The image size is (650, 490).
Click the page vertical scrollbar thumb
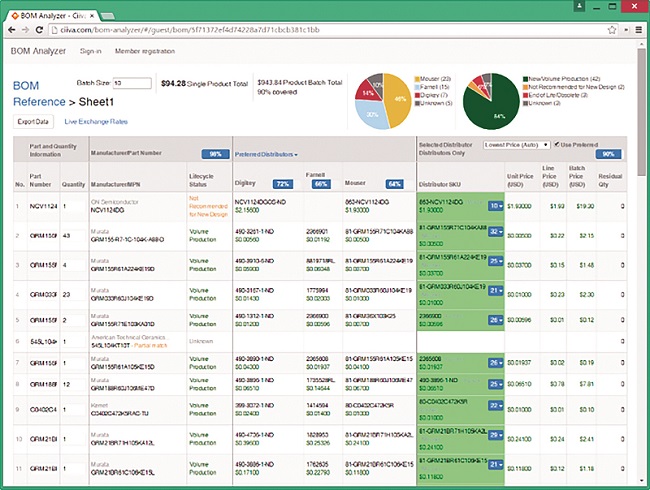pos(641,112)
